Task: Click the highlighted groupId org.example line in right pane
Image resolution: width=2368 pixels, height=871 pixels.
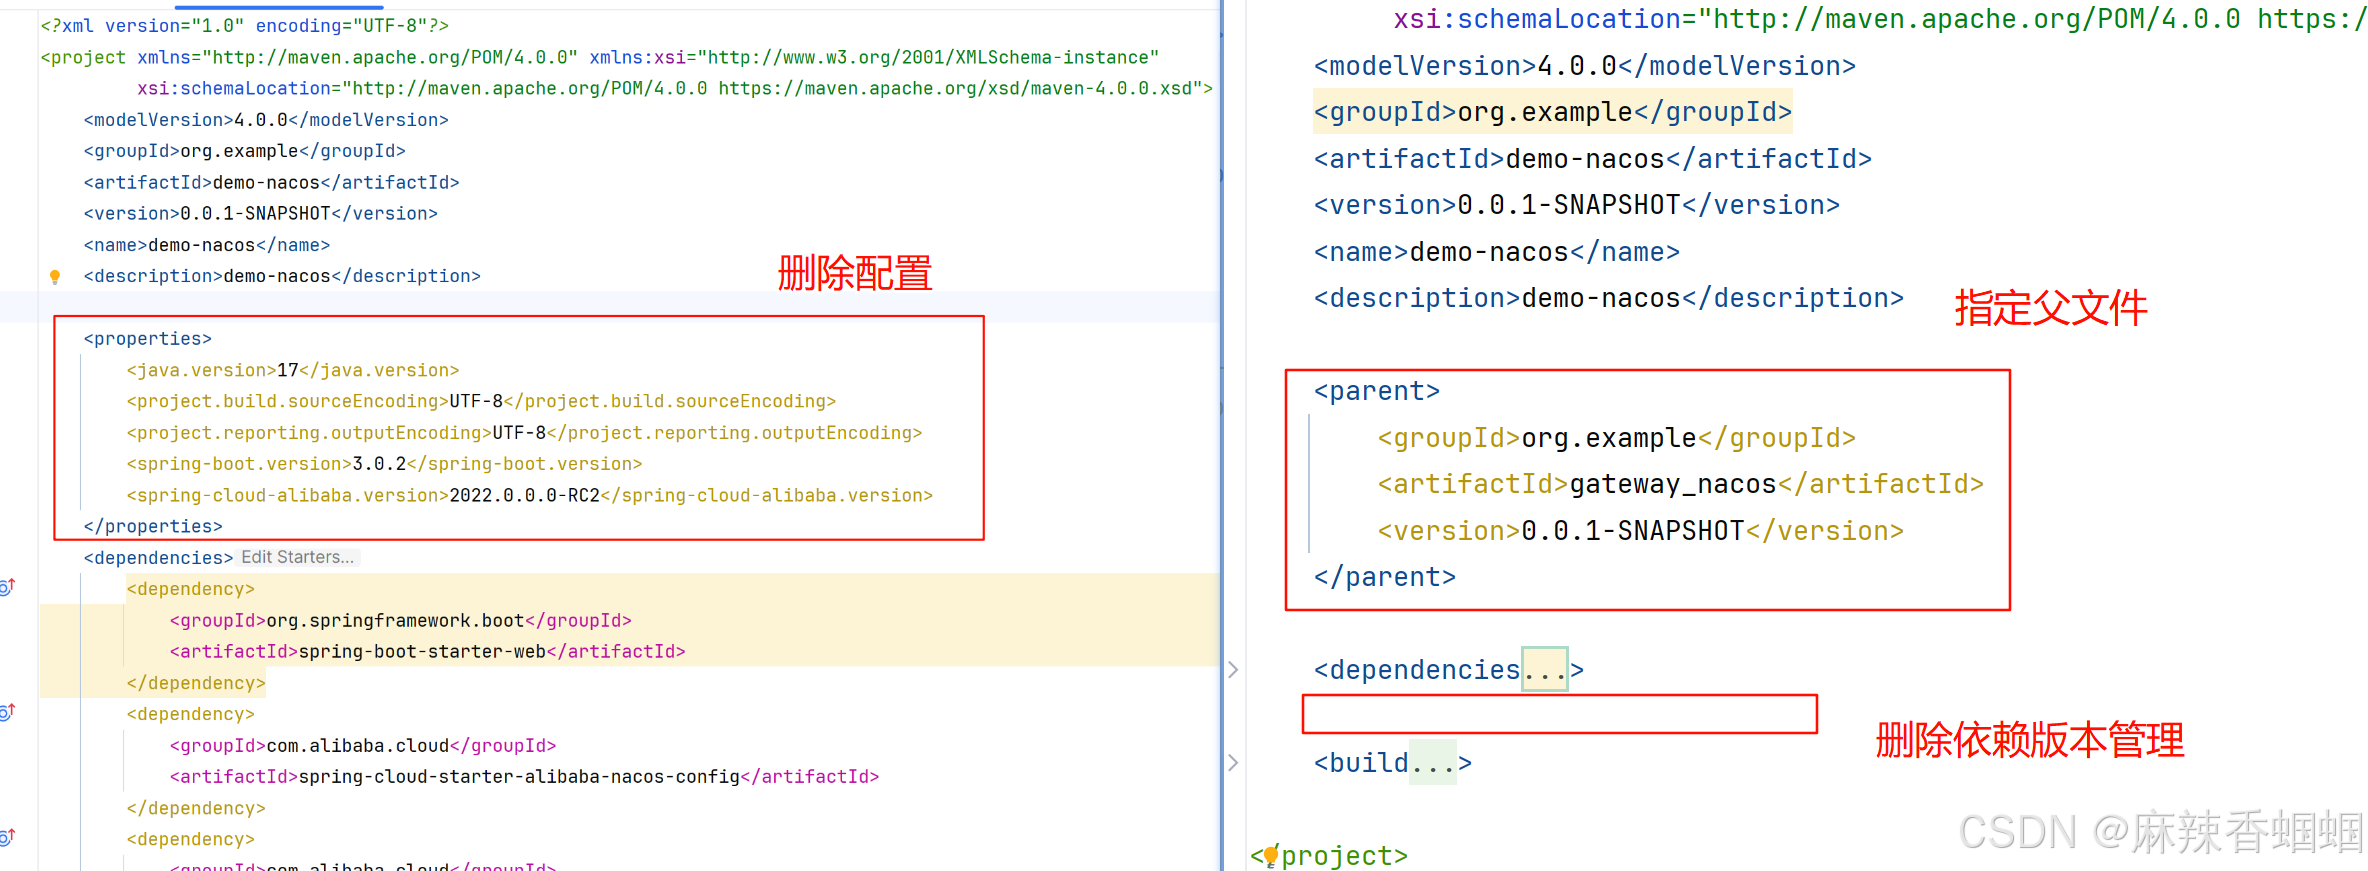Action: pyautogui.click(x=1553, y=112)
